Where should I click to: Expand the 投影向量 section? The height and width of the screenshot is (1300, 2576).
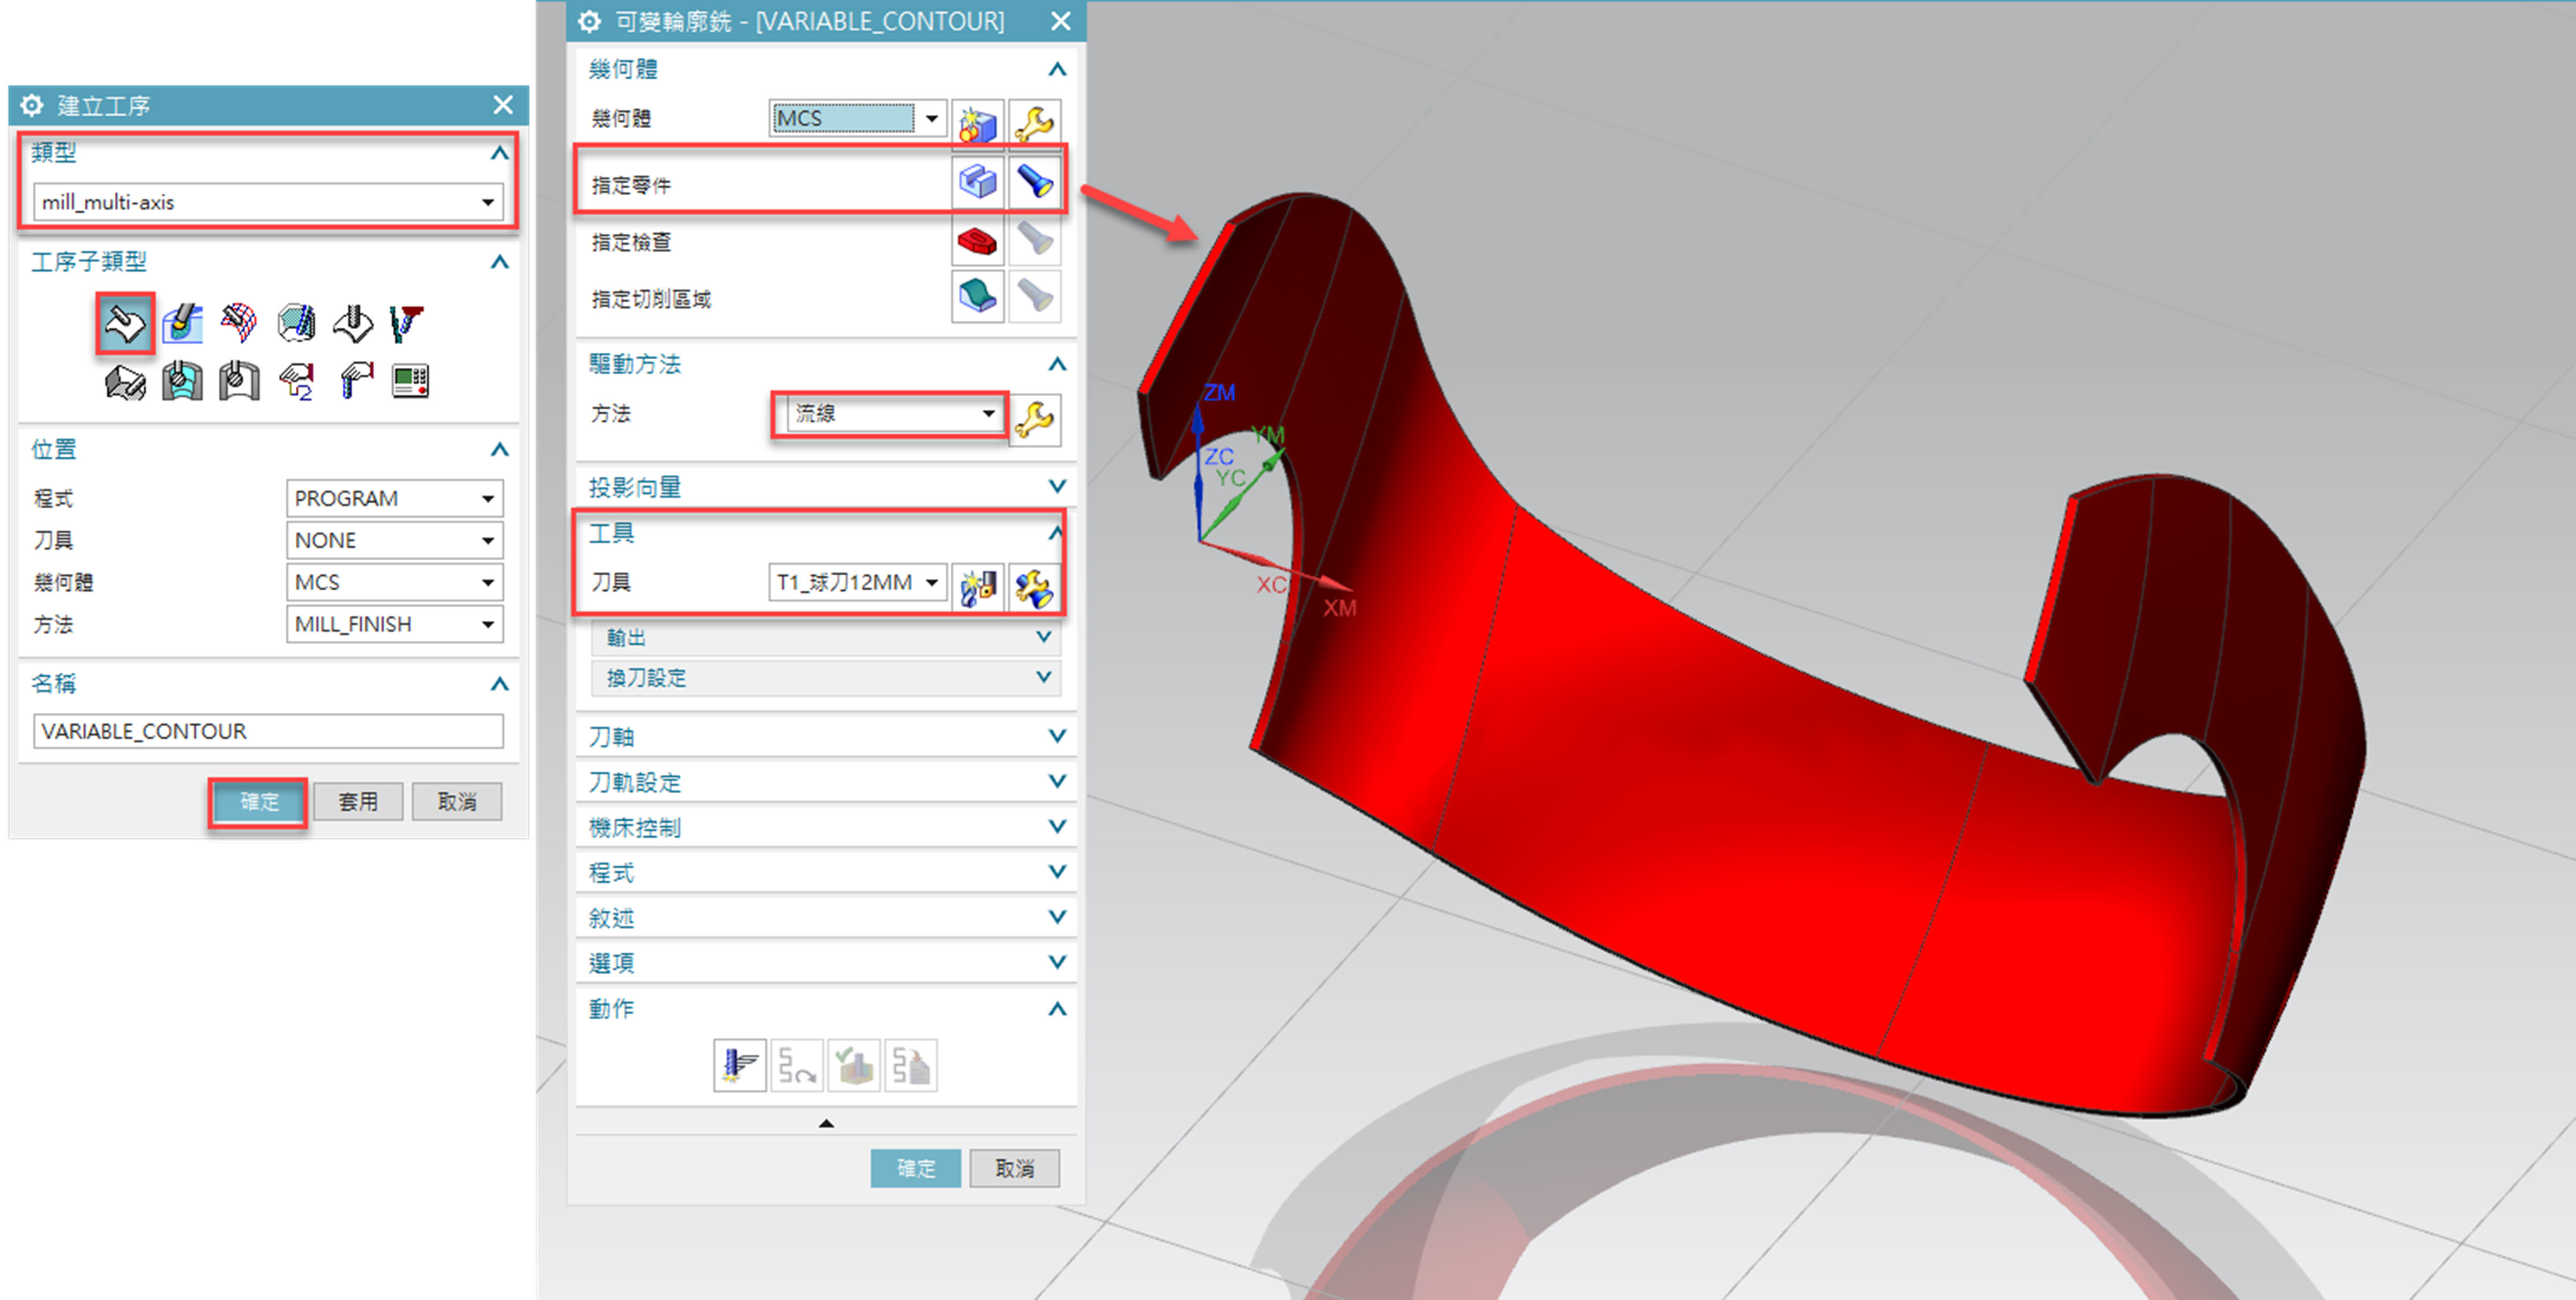(x=1057, y=487)
